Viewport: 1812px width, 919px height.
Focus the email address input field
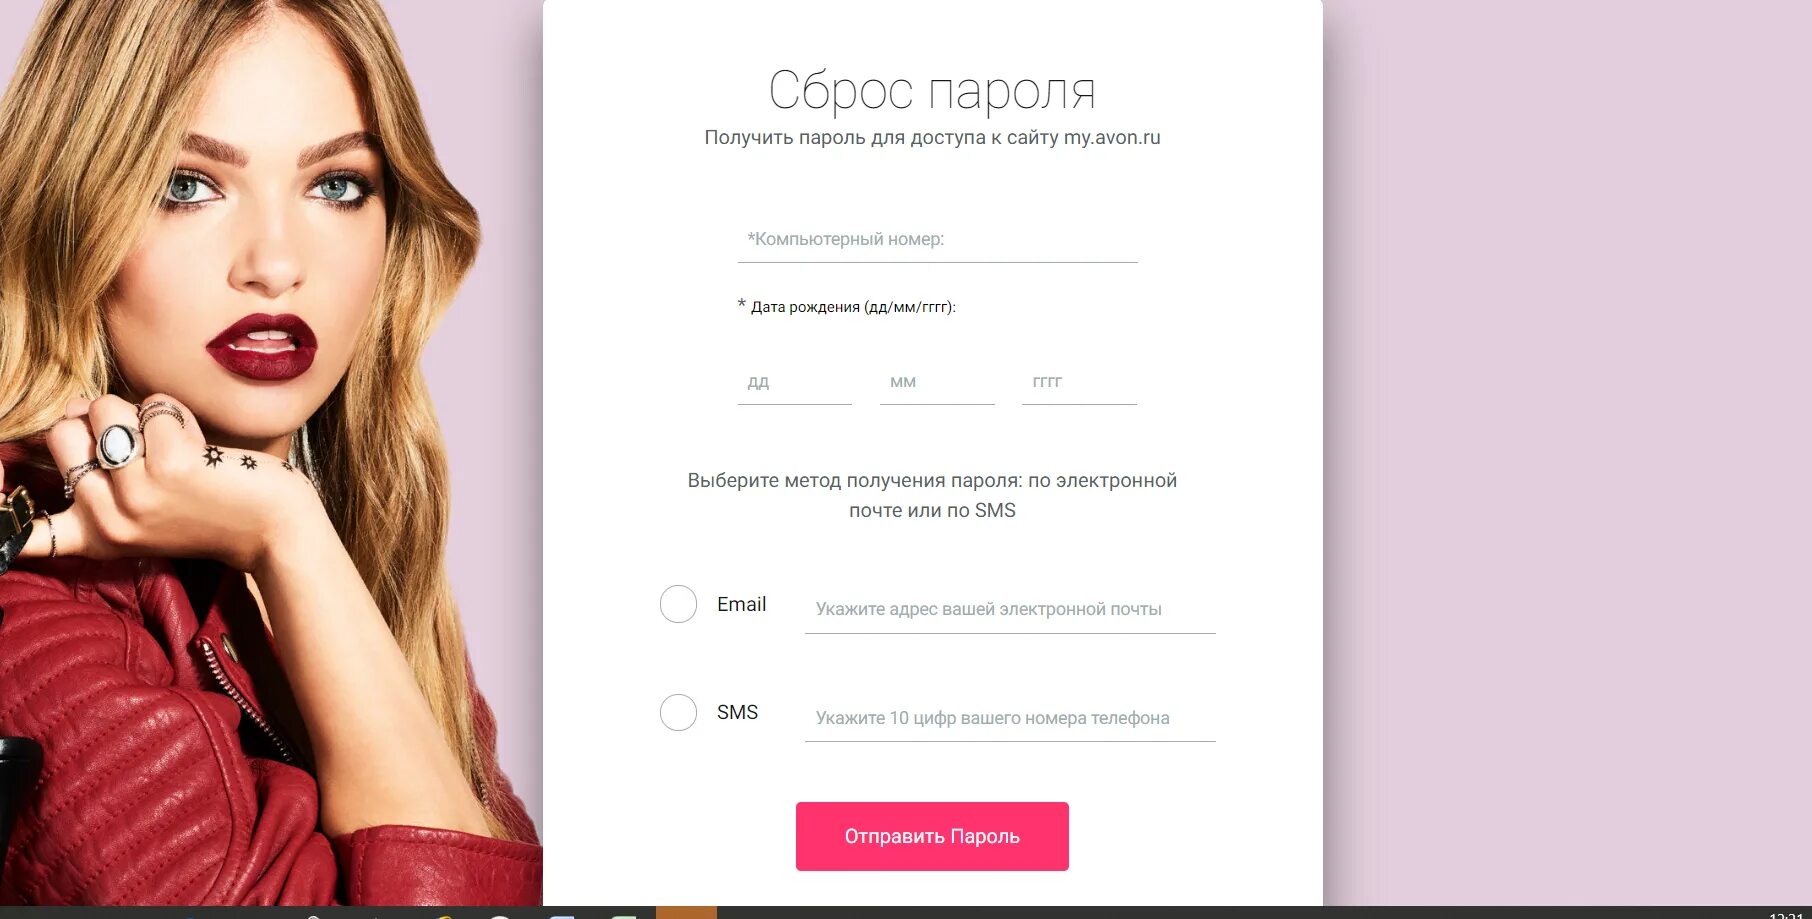point(1010,609)
